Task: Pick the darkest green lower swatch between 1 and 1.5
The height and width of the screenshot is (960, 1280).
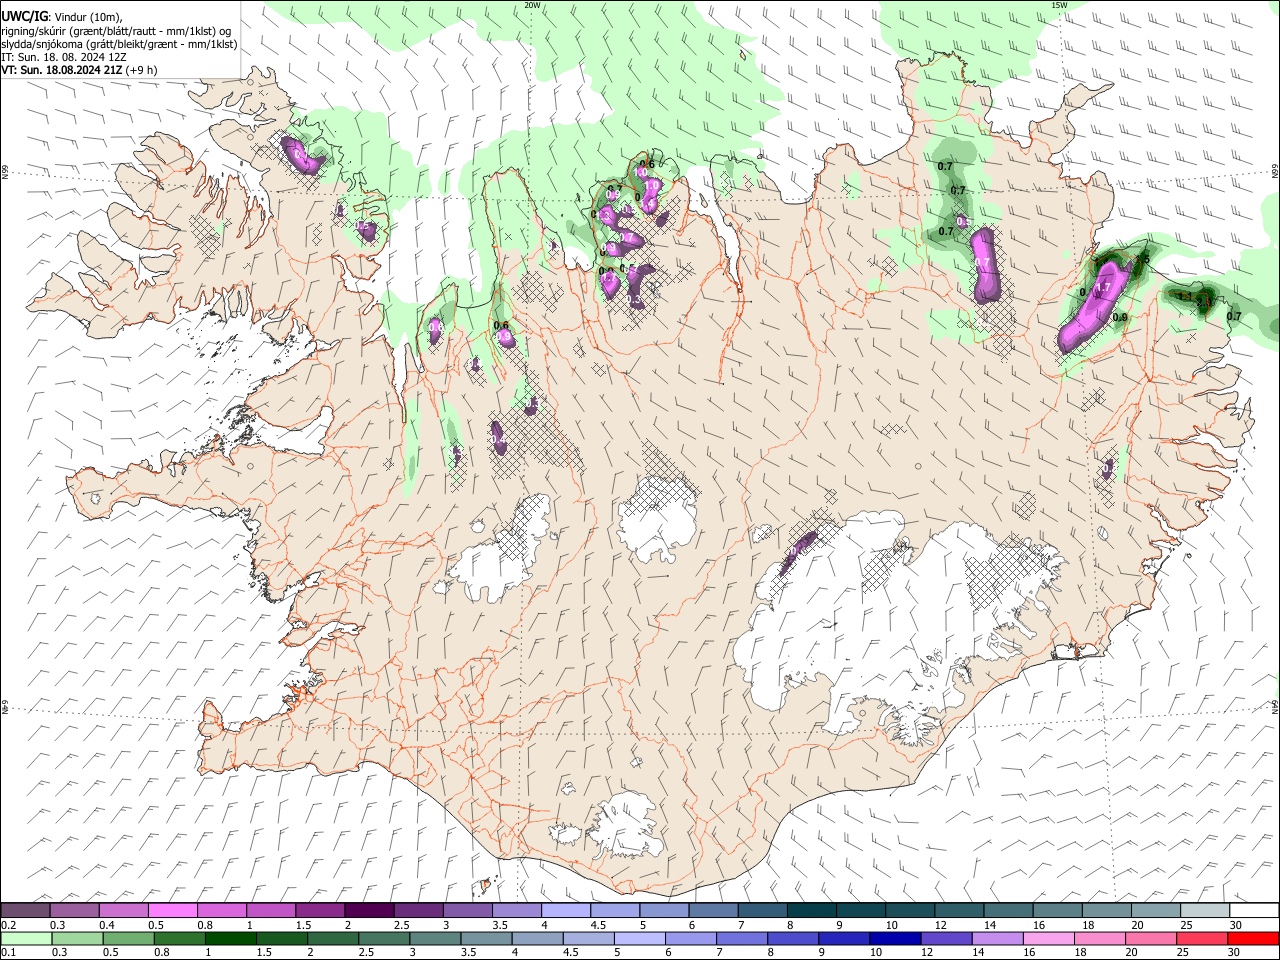Action: point(230,939)
